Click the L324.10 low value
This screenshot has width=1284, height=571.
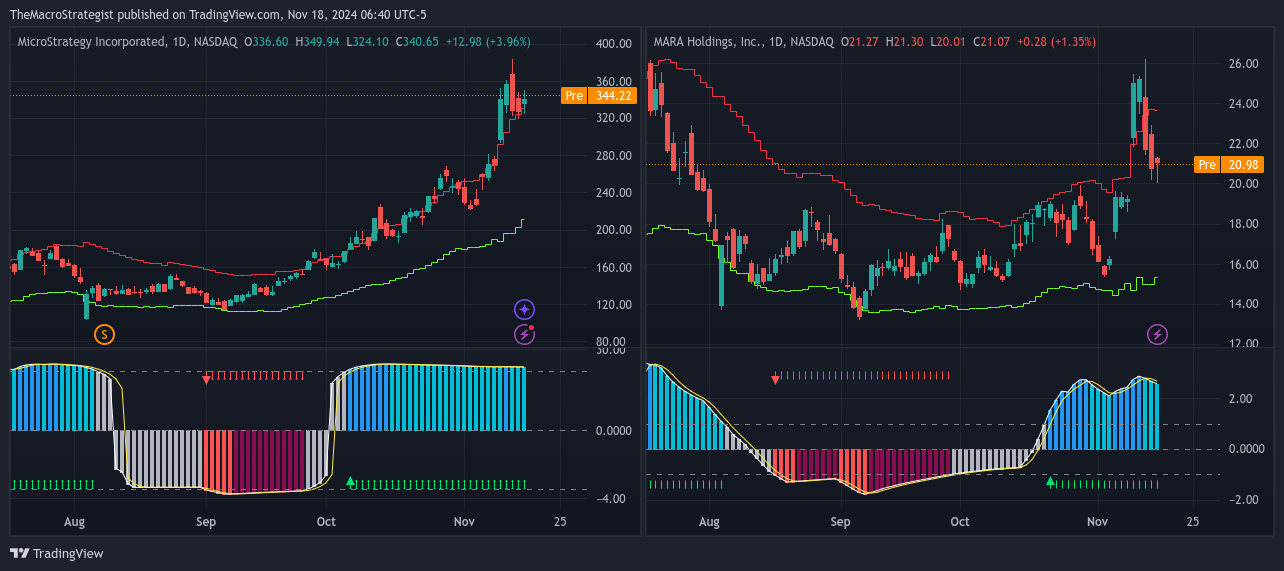(x=369, y=42)
